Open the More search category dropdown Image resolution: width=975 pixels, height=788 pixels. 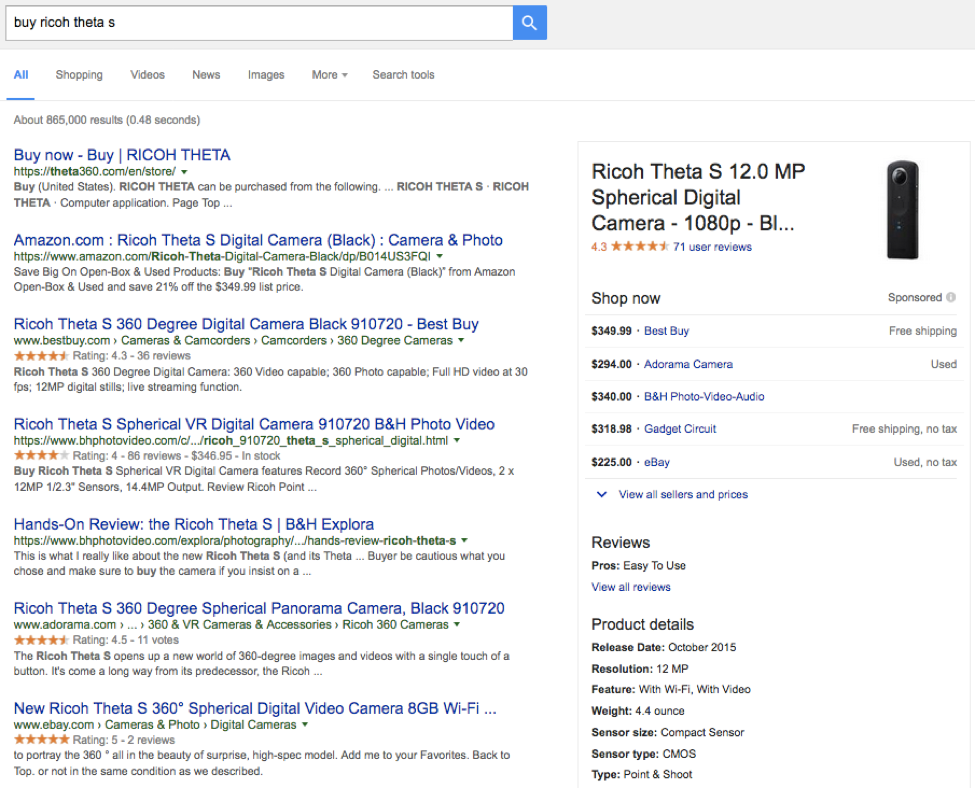329,75
